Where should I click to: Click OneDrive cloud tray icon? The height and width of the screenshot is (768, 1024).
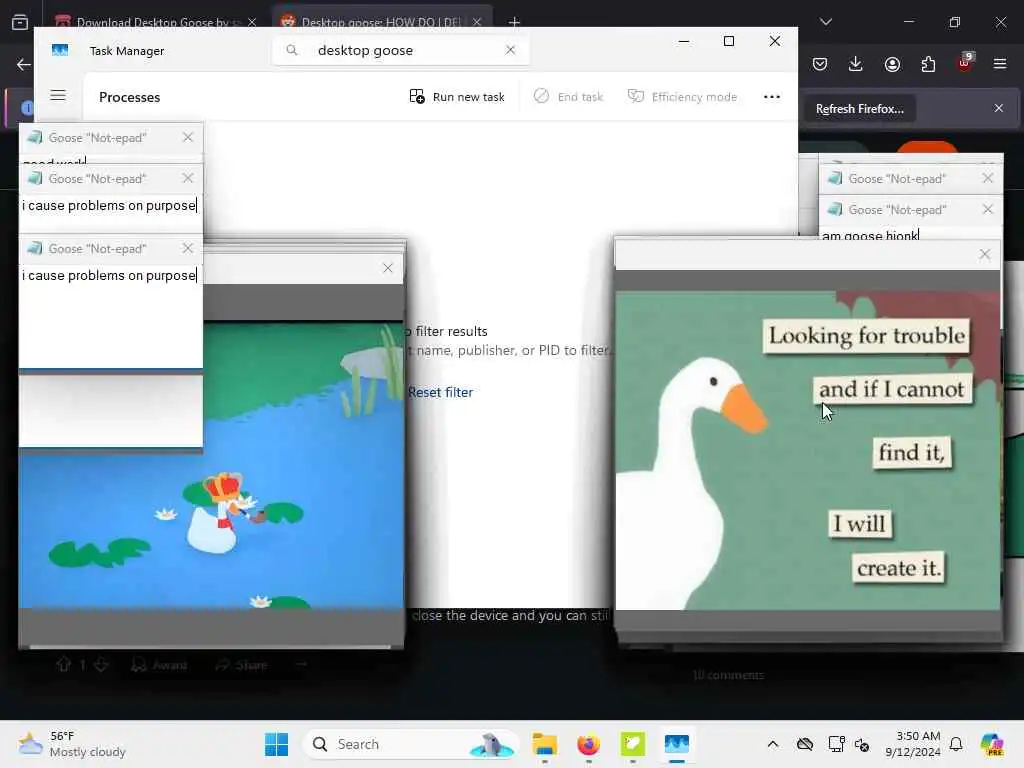[x=805, y=744]
